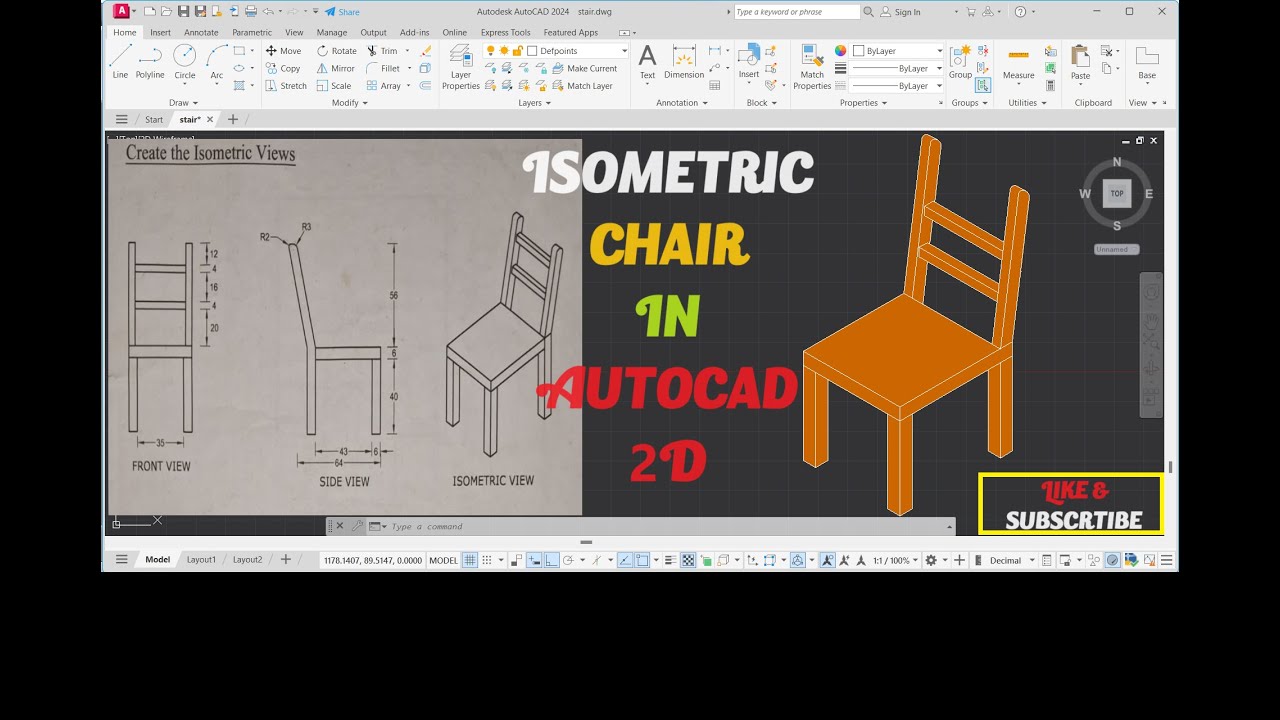Switch to the Start file tab
The height and width of the screenshot is (720, 1280).
(x=154, y=120)
